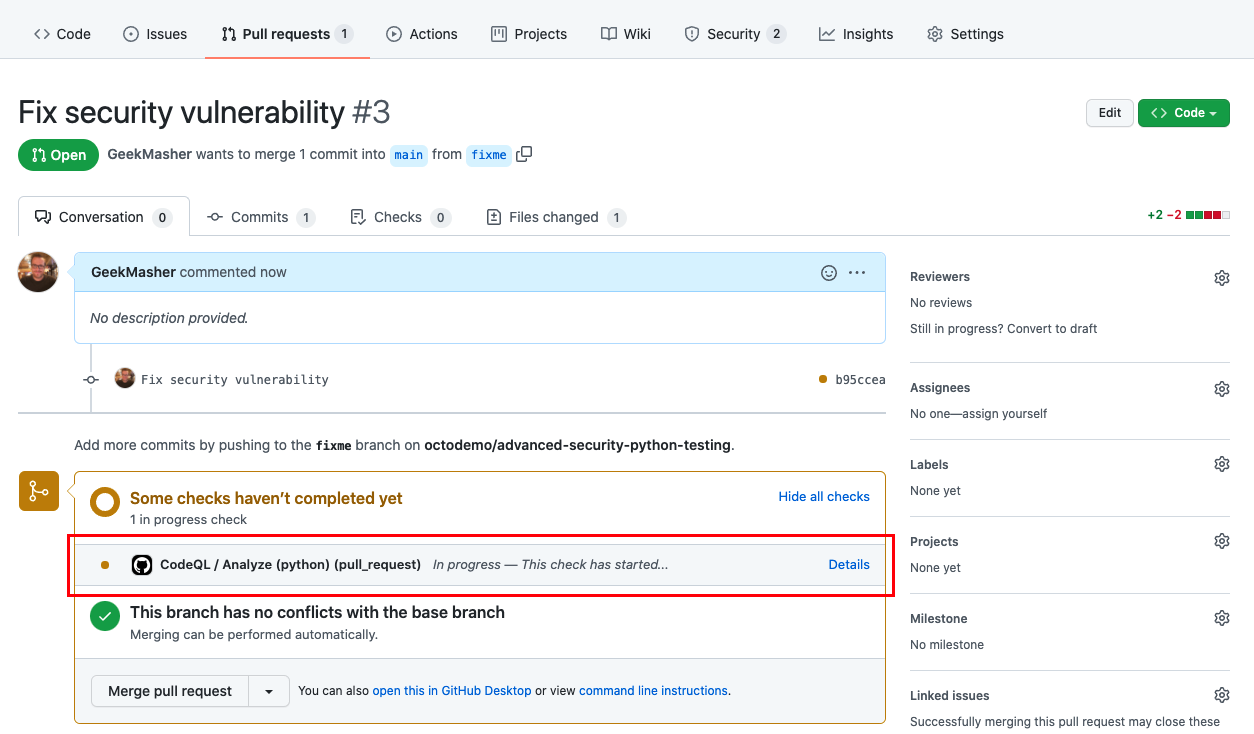This screenshot has height=734, width=1254.
Task: Click the Pull requests counter badge
Action: point(344,34)
